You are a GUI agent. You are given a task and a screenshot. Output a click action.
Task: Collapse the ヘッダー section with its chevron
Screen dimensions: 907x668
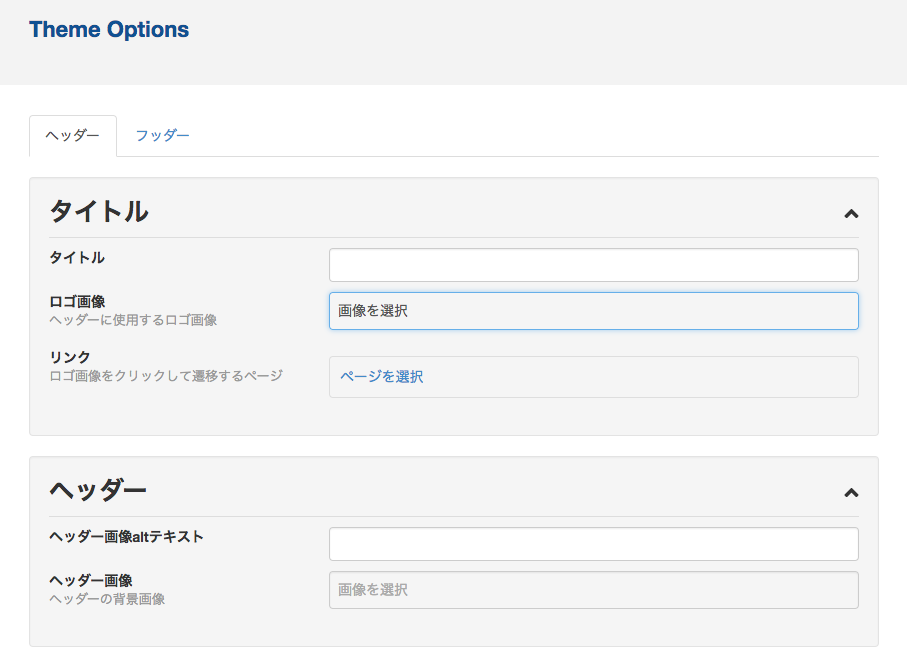pos(851,493)
